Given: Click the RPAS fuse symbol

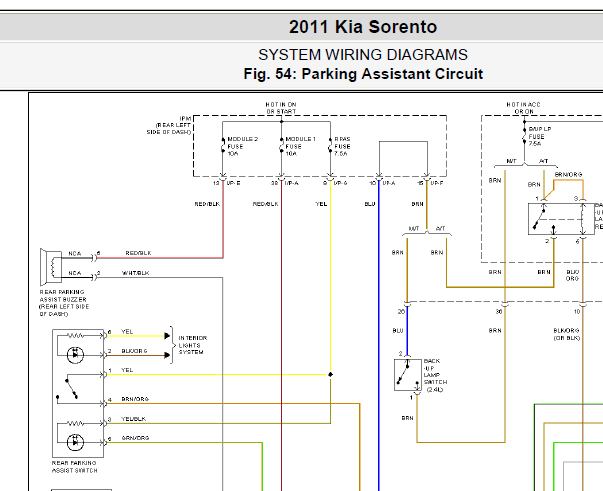Looking at the screenshot, I should tap(330, 145).
